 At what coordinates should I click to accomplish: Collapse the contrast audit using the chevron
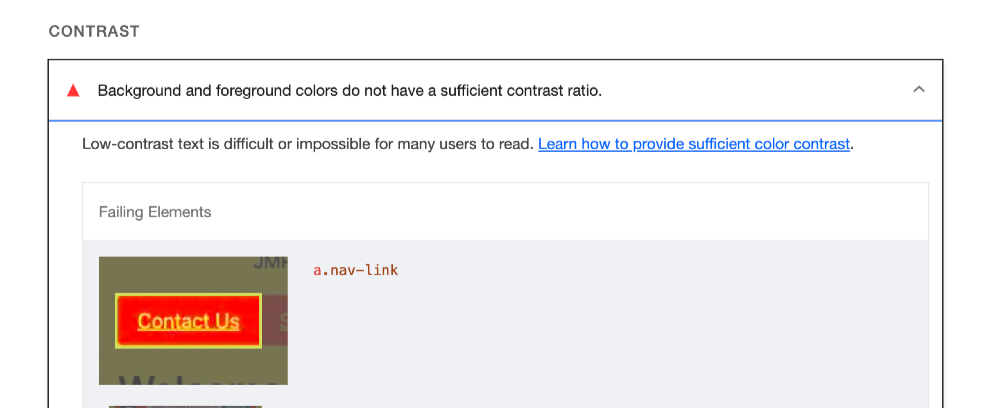pos(919,90)
